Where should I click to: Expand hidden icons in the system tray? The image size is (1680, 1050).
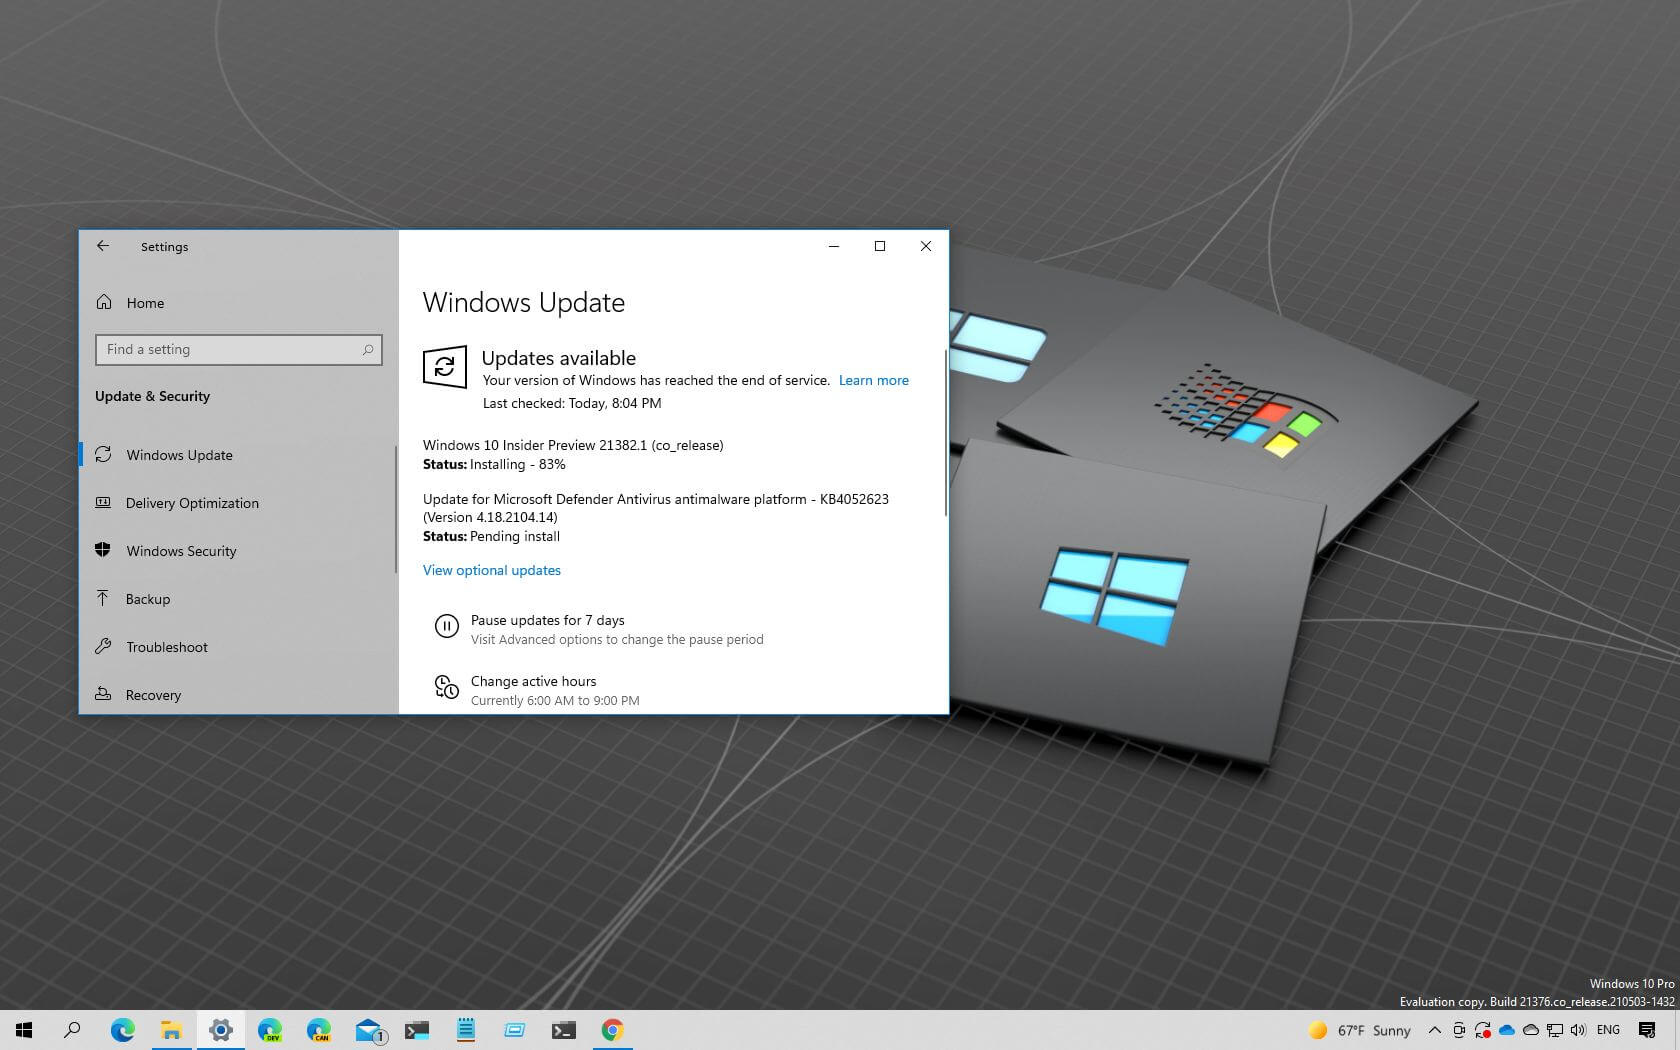(1434, 1030)
